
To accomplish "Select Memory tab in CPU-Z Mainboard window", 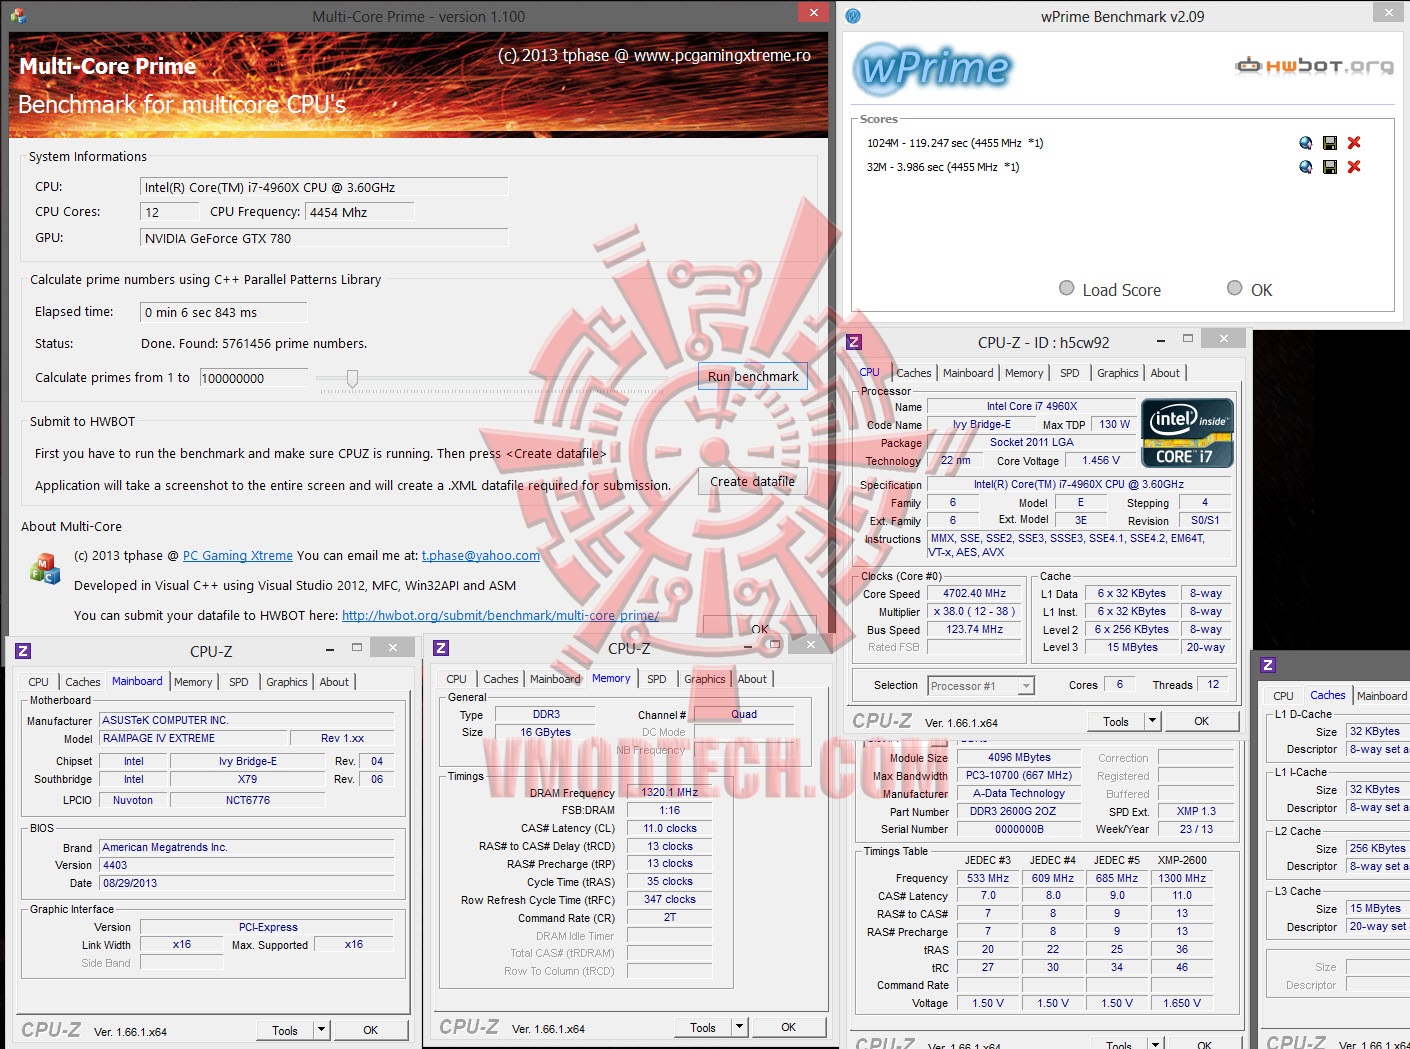I will pyautogui.click(x=193, y=682).
